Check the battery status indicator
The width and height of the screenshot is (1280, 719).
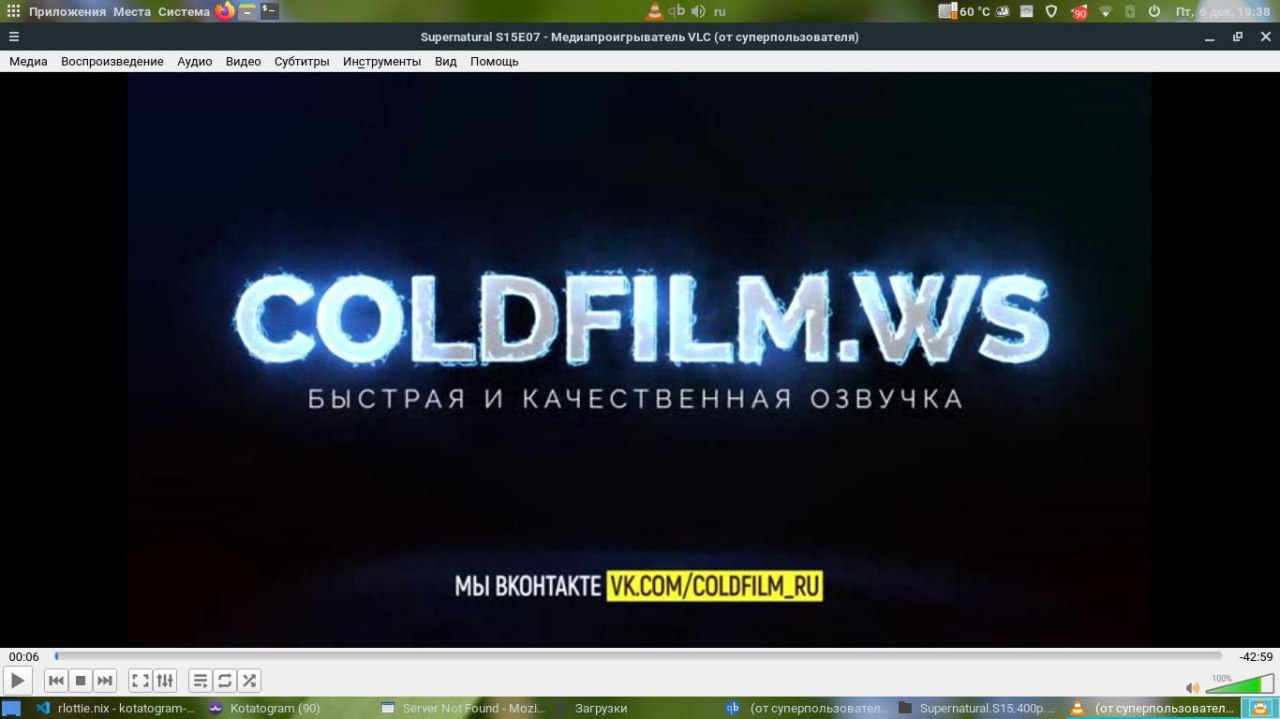click(x=1130, y=12)
